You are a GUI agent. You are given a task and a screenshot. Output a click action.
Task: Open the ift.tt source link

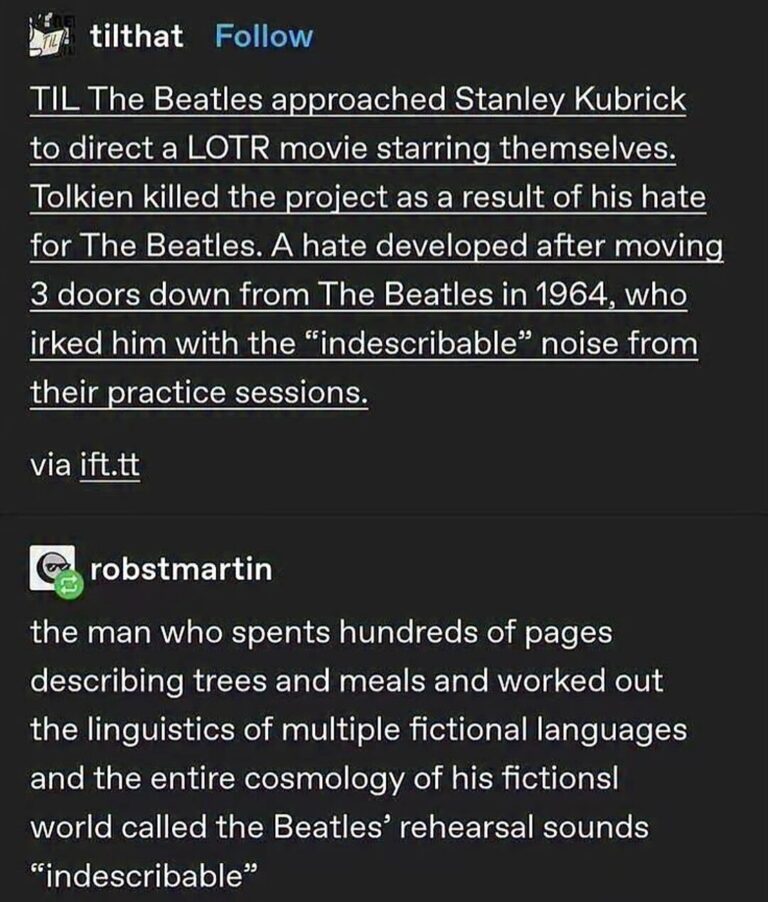click(109, 465)
